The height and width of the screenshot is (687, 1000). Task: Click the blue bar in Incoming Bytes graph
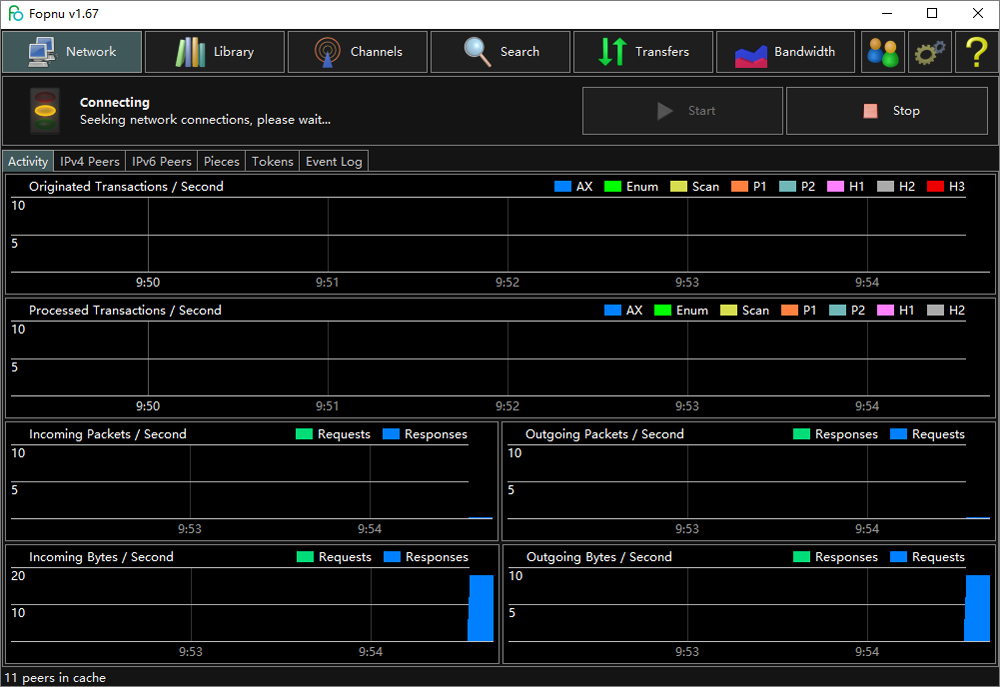[x=481, y=608]
